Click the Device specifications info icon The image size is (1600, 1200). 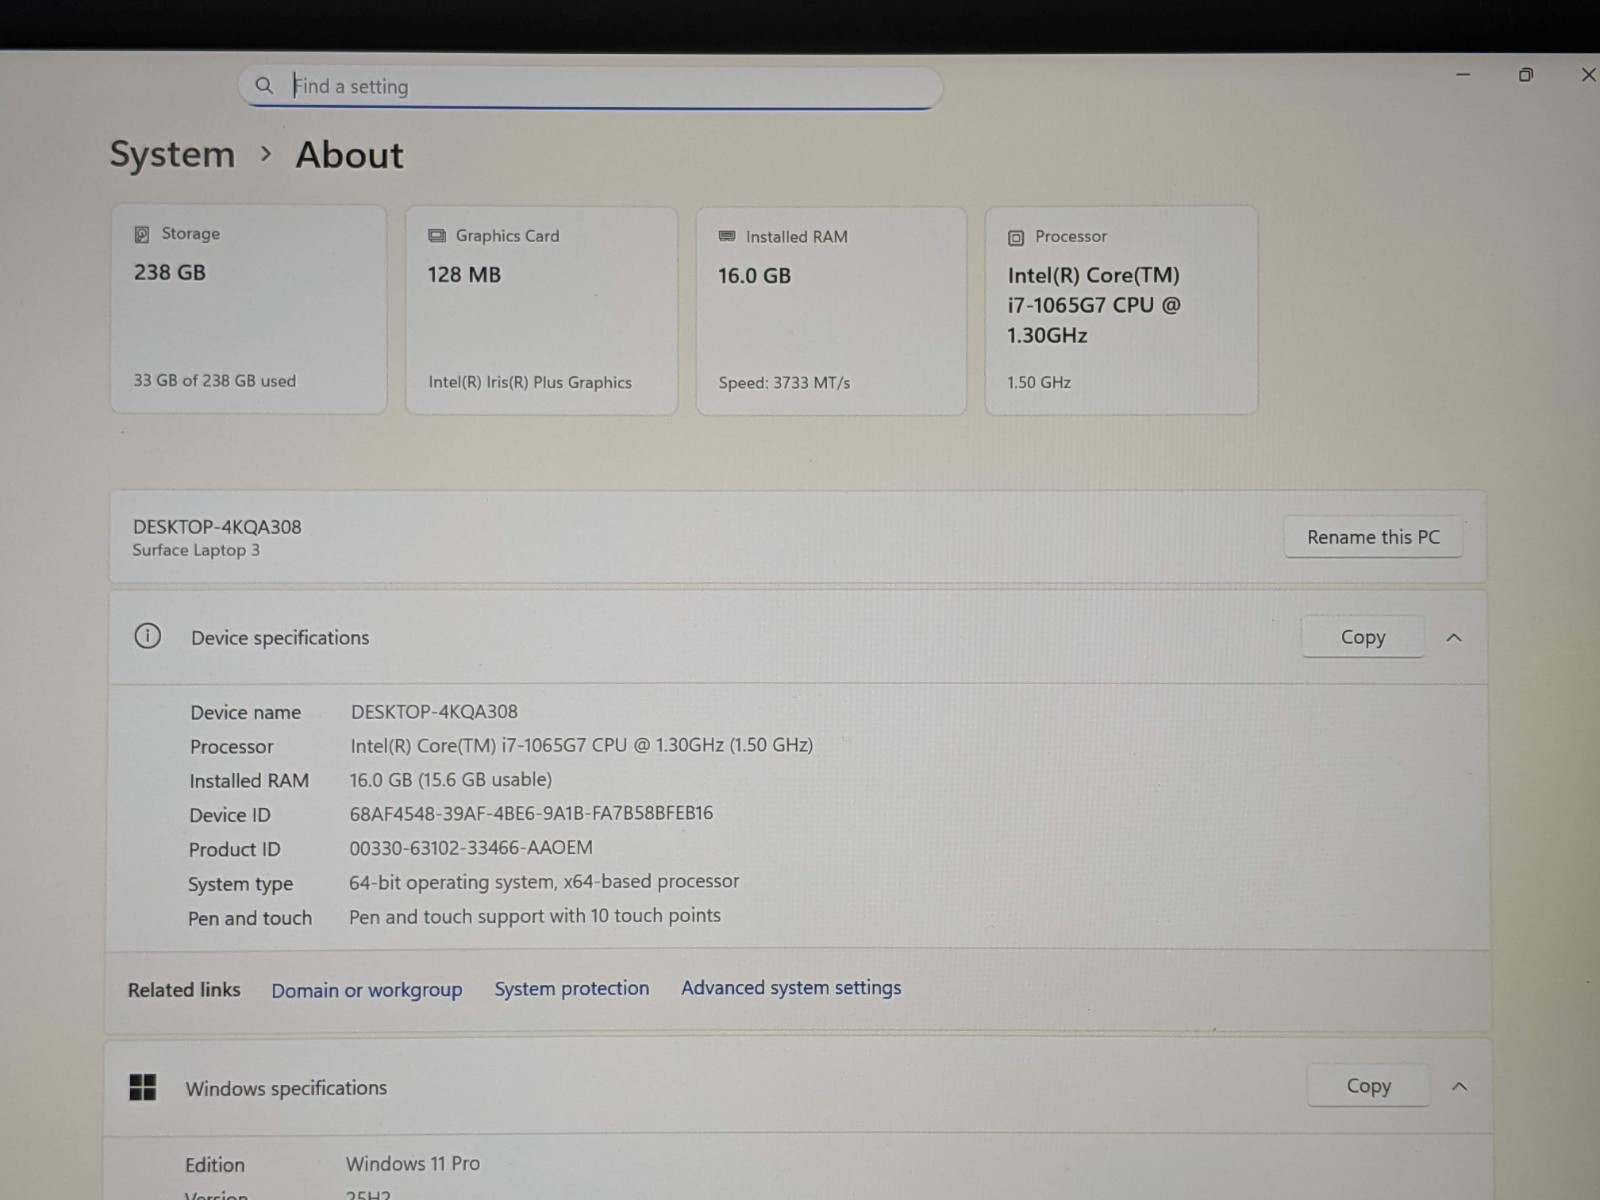pos(147,636)
